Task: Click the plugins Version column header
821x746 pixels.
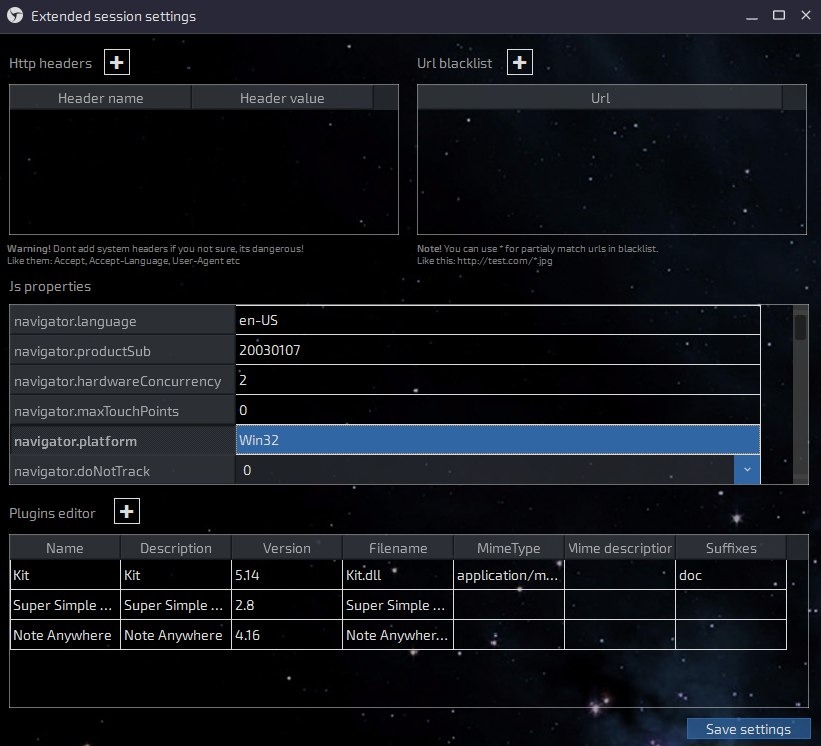Action: pos(287,548)
